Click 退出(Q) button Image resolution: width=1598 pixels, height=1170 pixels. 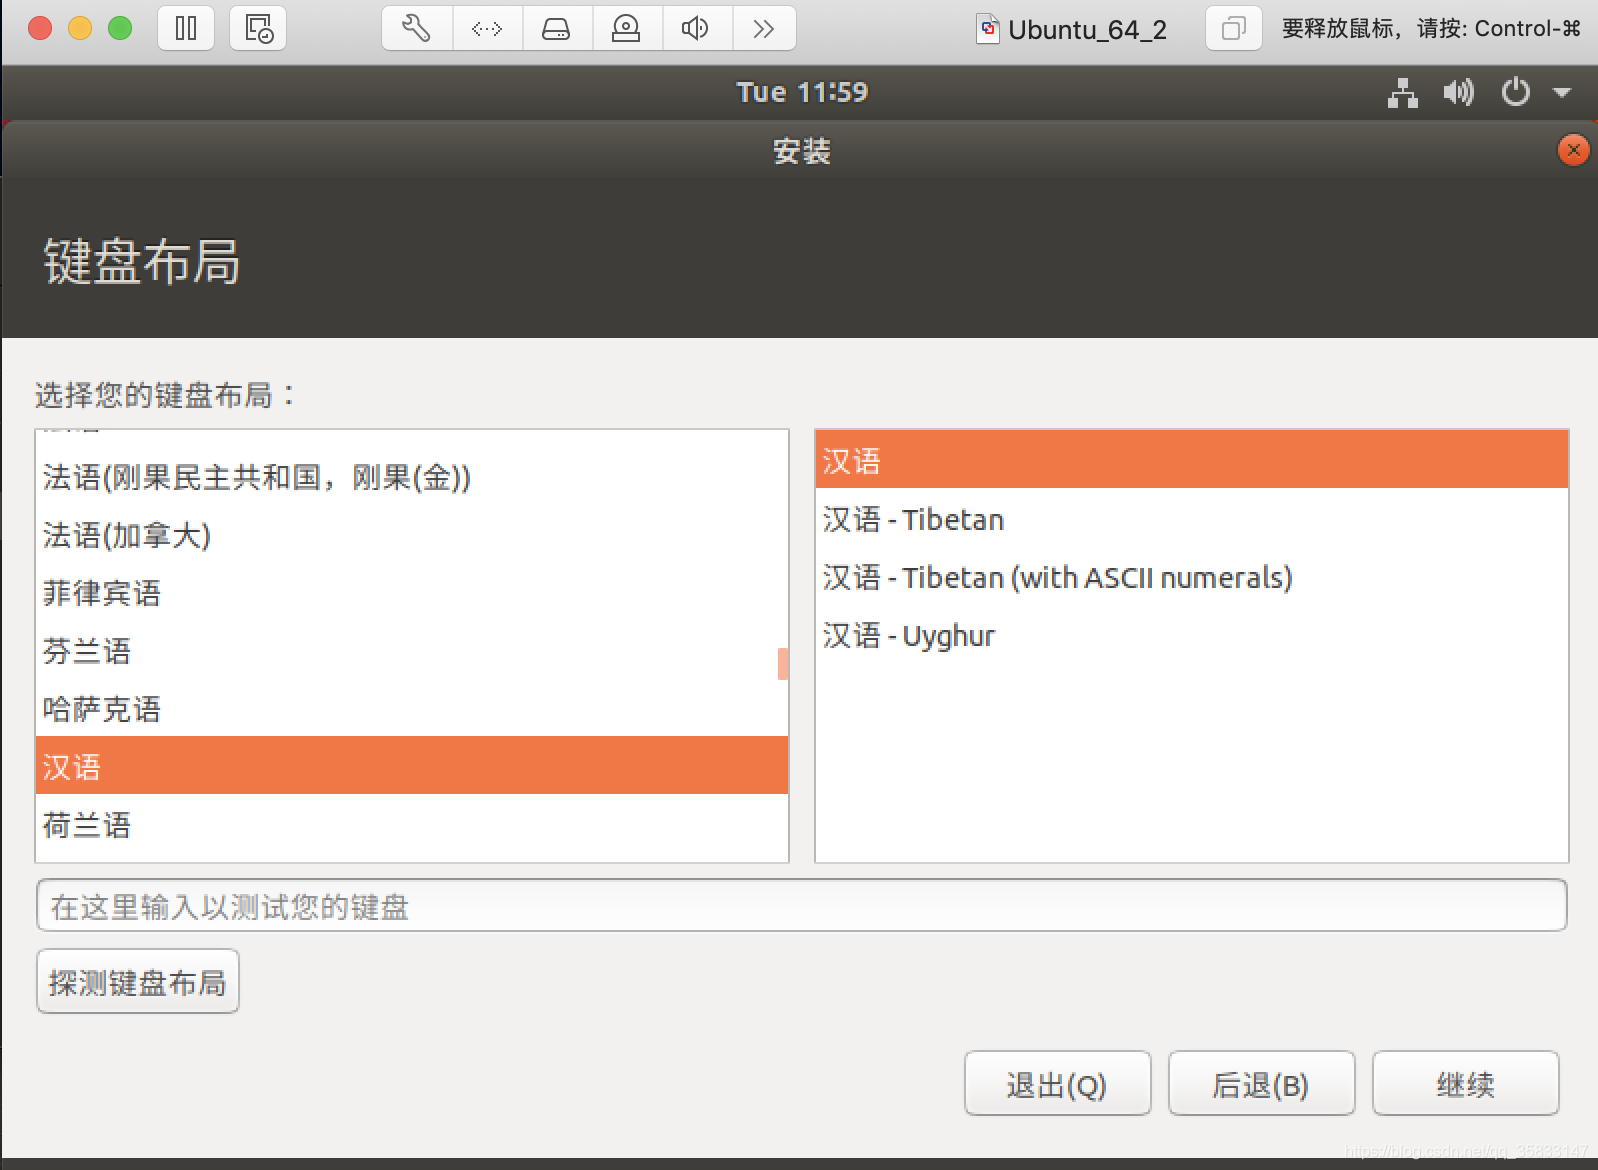1057,1084
